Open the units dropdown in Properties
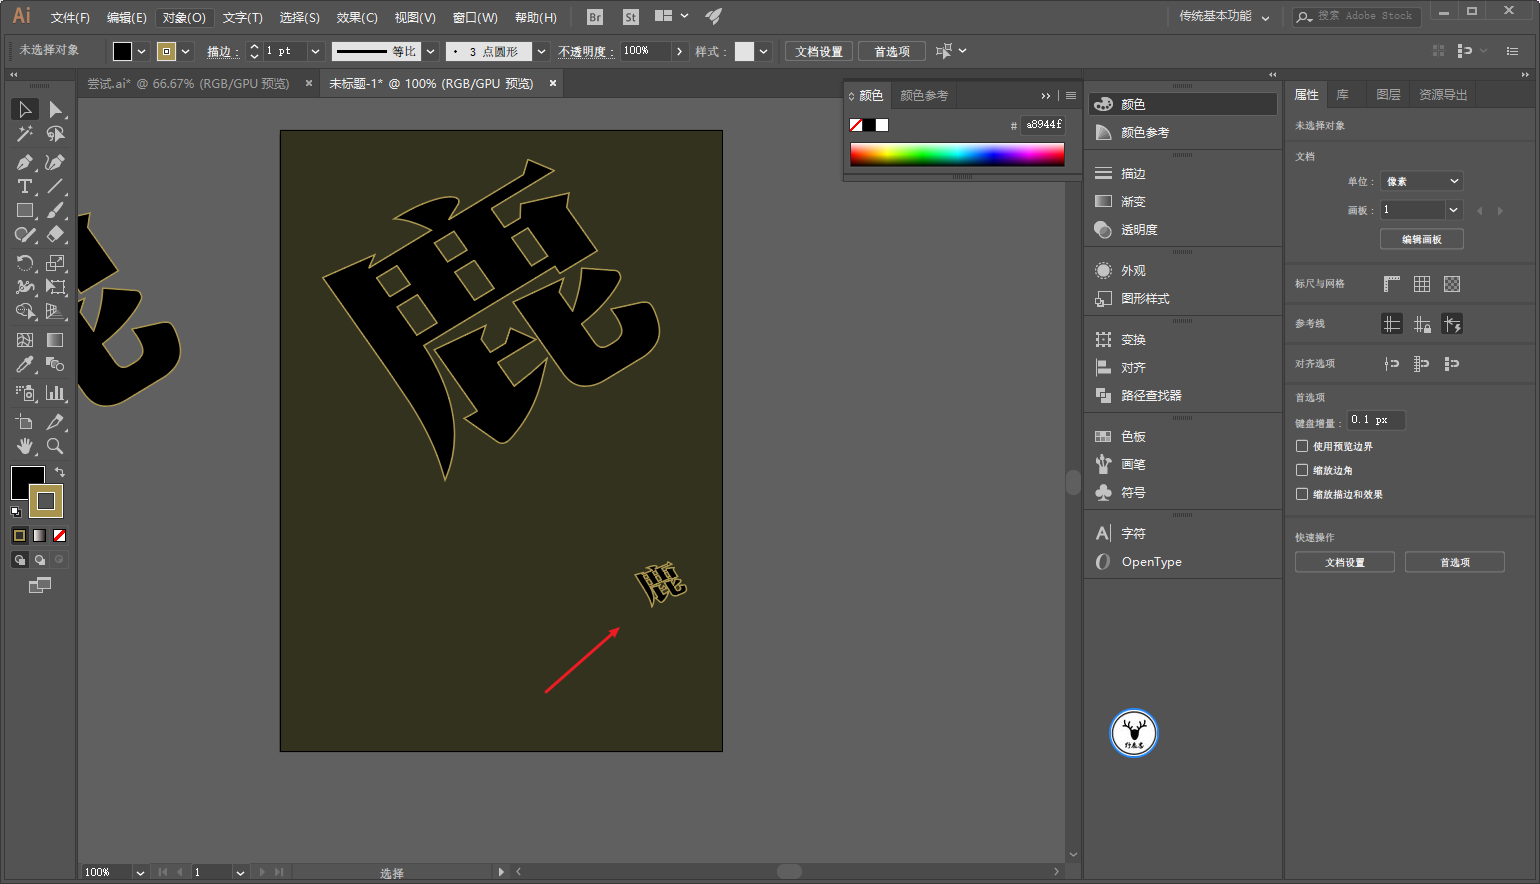 pyautogui.click(x=1422, y=181)
